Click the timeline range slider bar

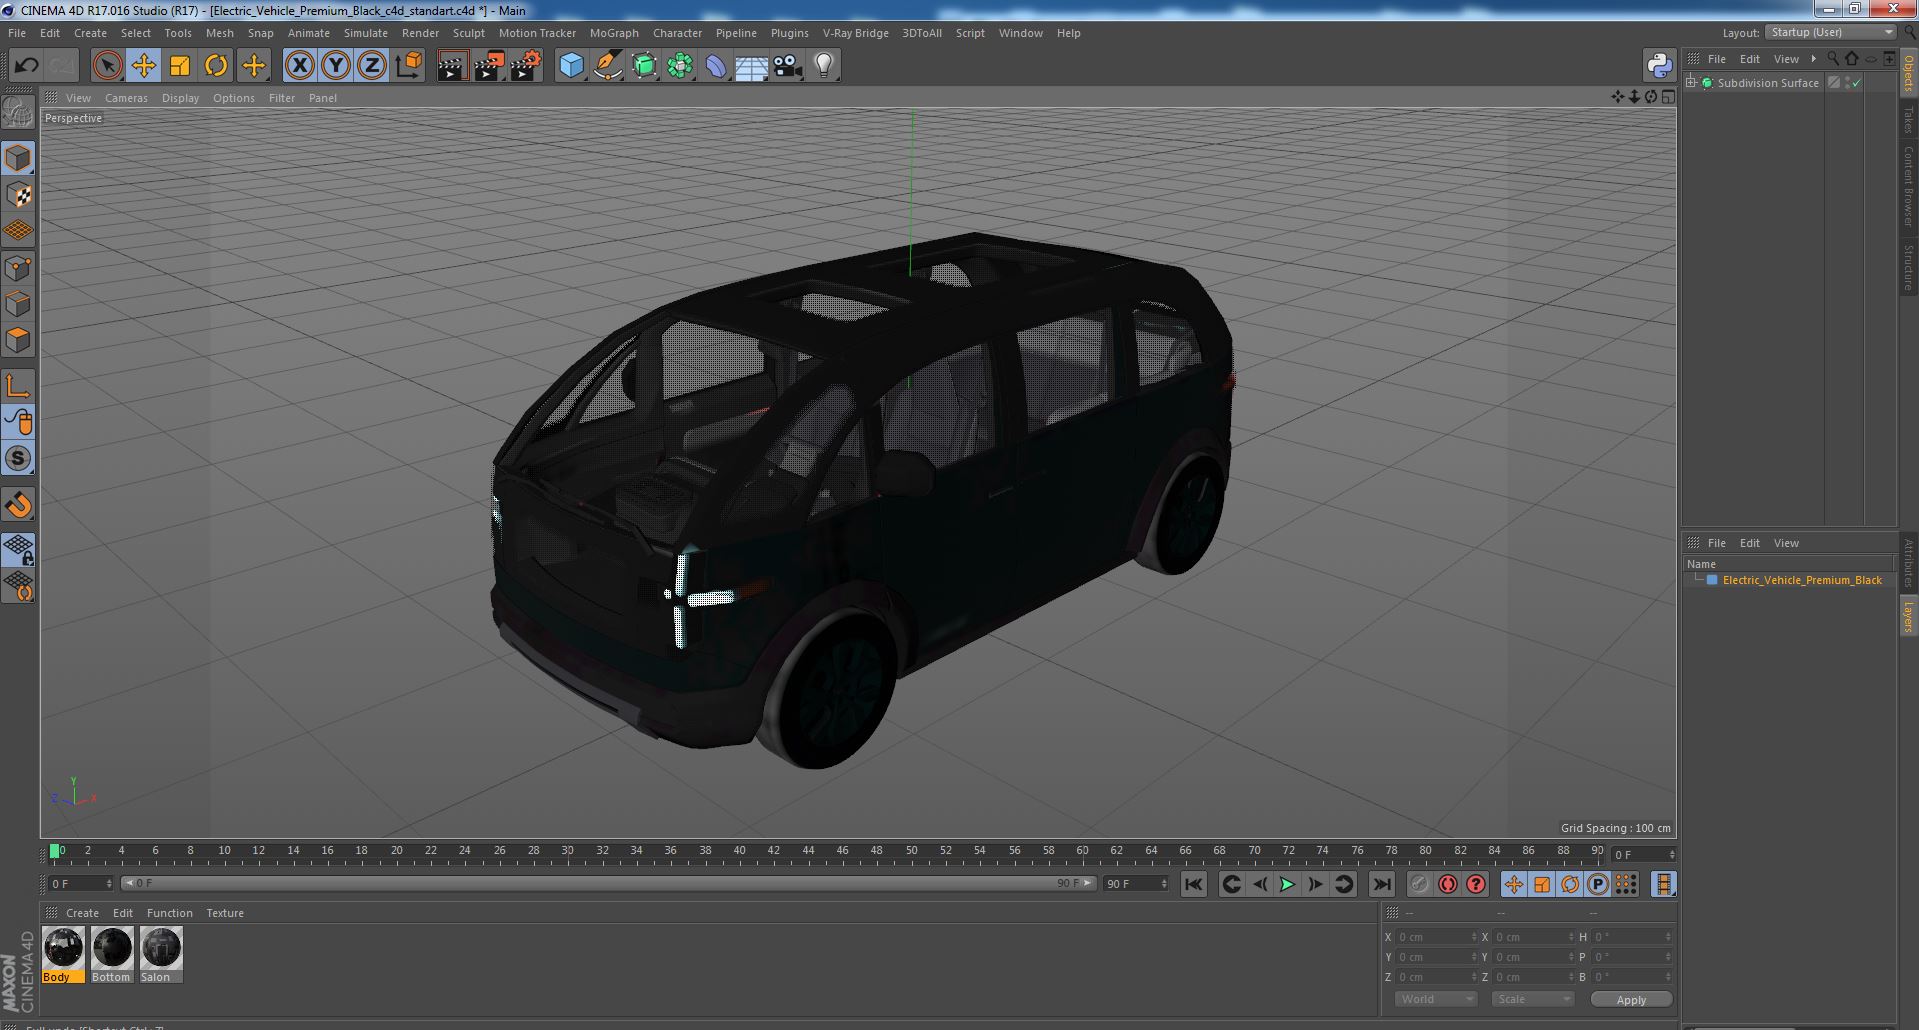(x=608, y=883)
